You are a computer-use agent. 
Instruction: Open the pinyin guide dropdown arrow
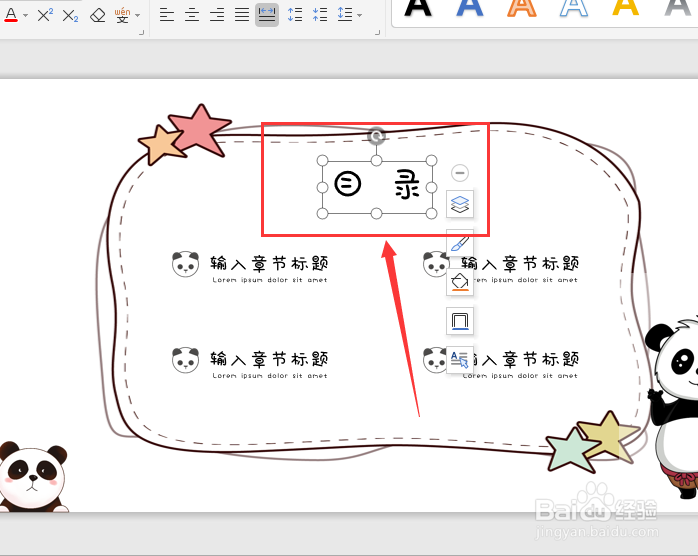(138, 16)
